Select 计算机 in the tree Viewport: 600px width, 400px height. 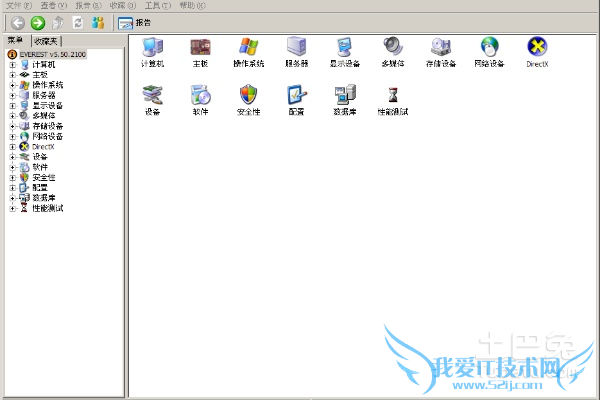click(x=44, y=65)
